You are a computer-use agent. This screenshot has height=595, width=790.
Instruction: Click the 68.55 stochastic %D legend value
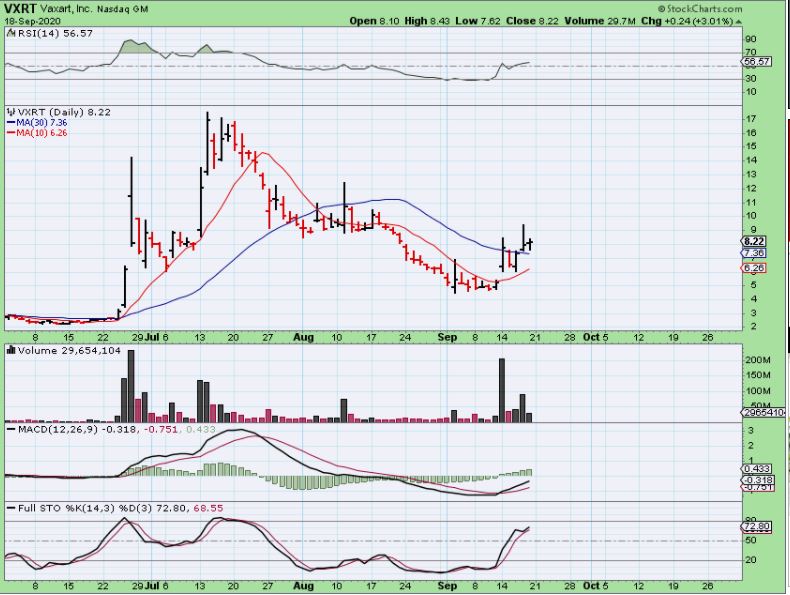pos(208,508)
